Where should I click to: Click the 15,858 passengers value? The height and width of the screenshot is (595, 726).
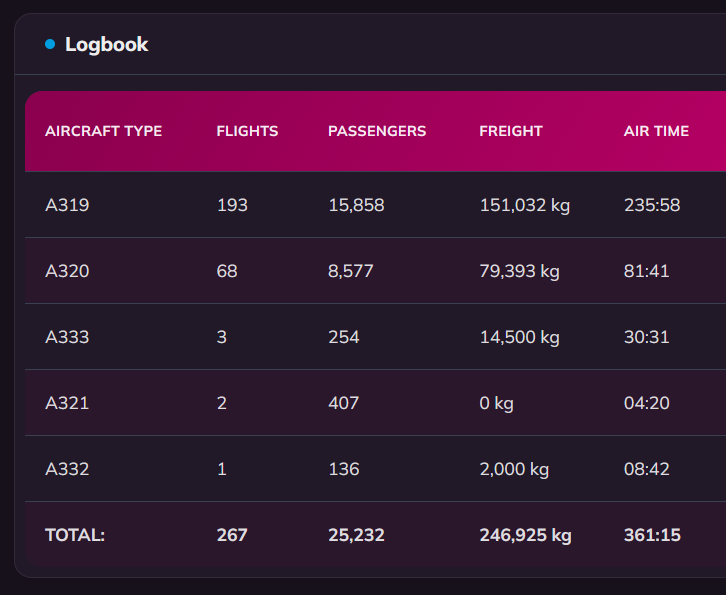357,205
